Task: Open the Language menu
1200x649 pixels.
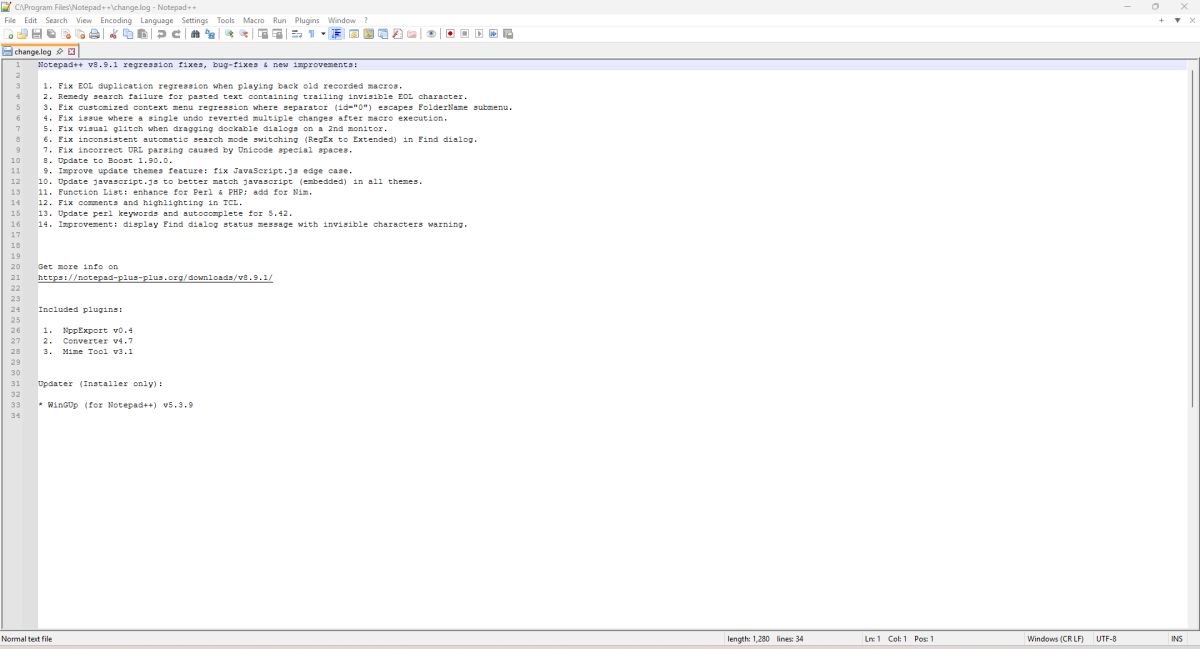Action: (x=157, y=20)
